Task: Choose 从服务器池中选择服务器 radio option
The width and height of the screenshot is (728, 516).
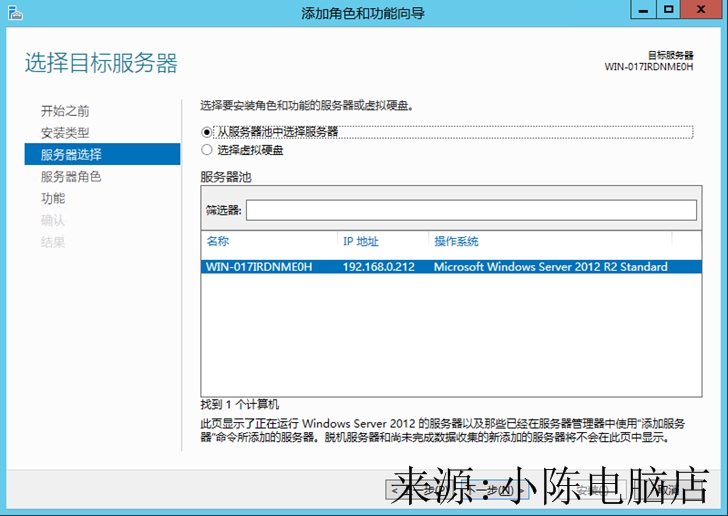Action: (x=207, y=132)
